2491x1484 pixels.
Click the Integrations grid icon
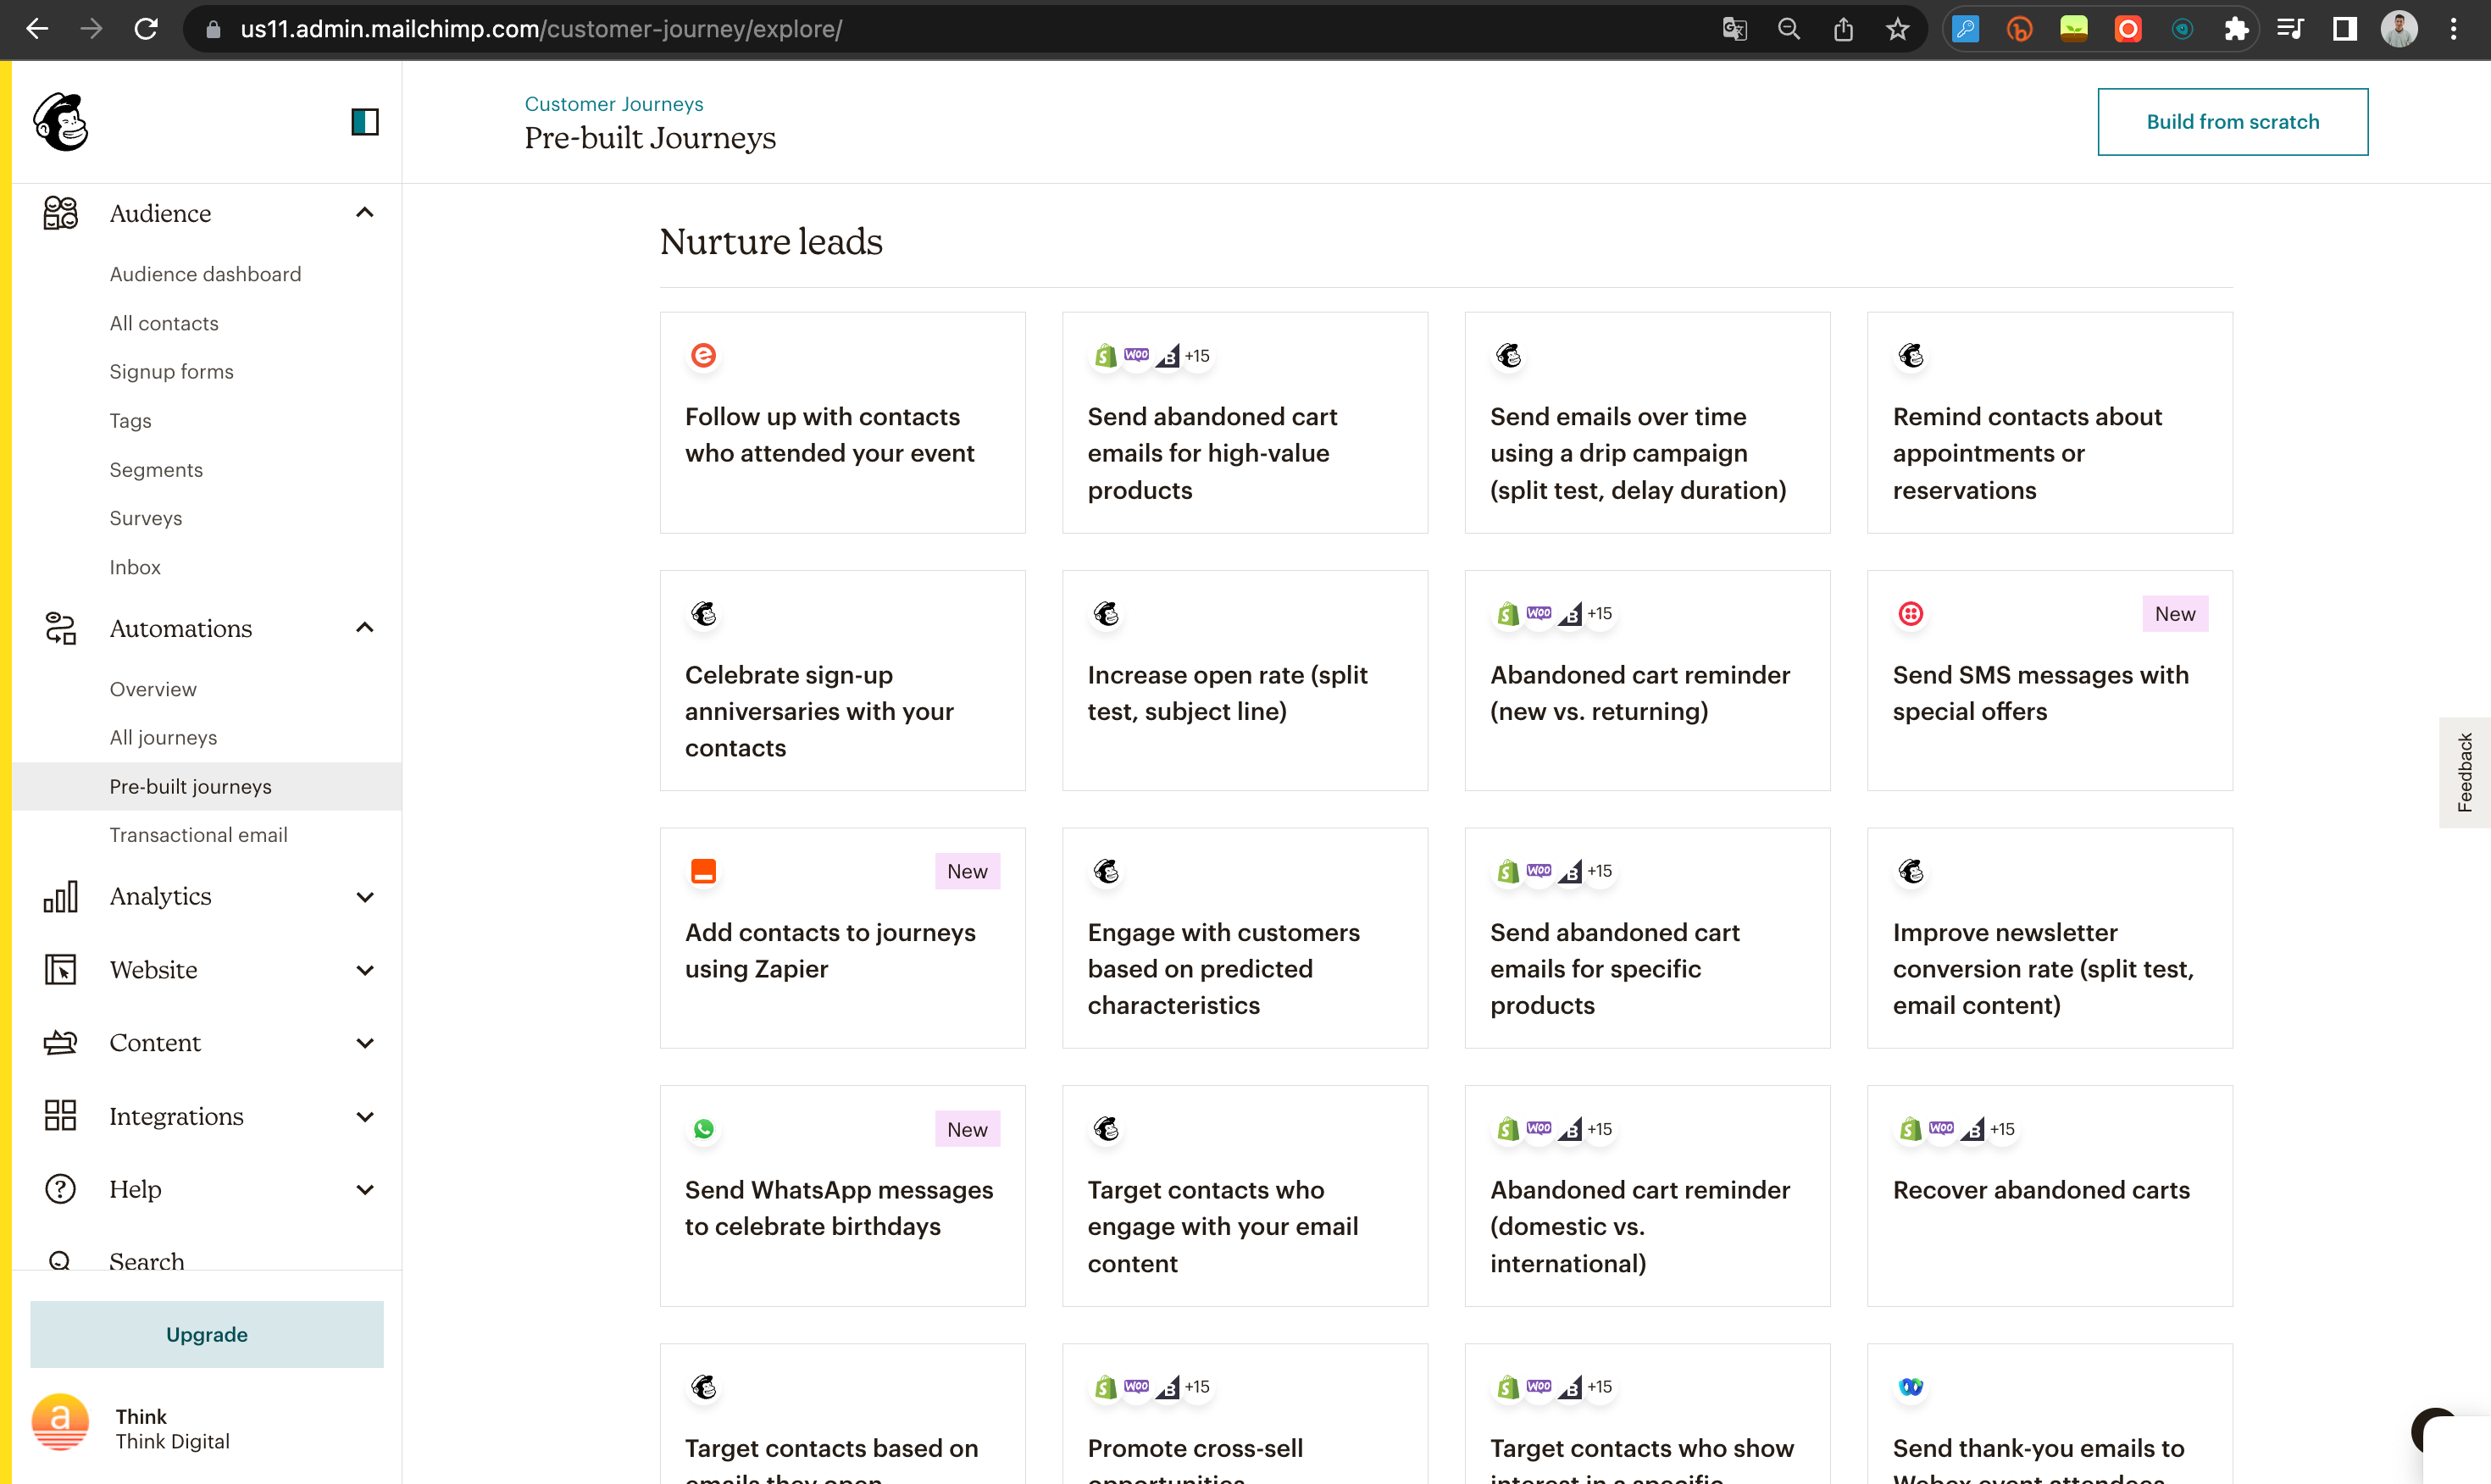click(60, 1116)
